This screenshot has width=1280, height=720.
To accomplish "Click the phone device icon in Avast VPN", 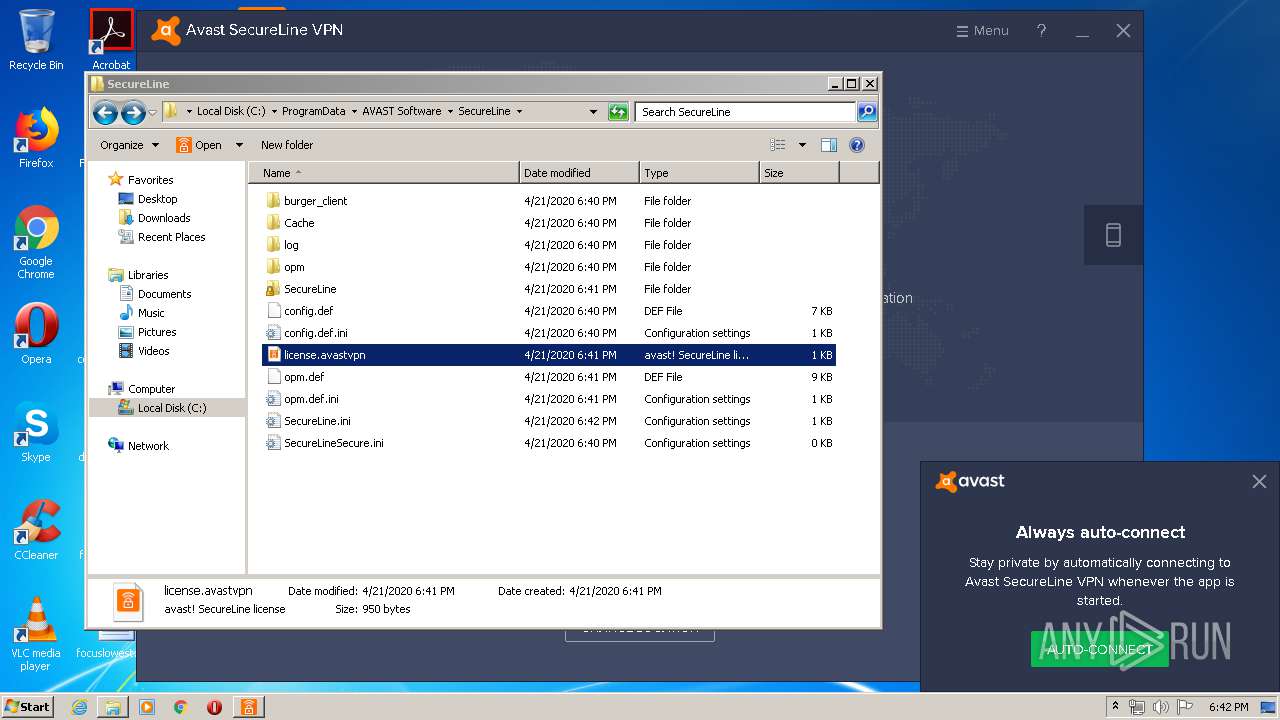I will tap(1113, 235).
